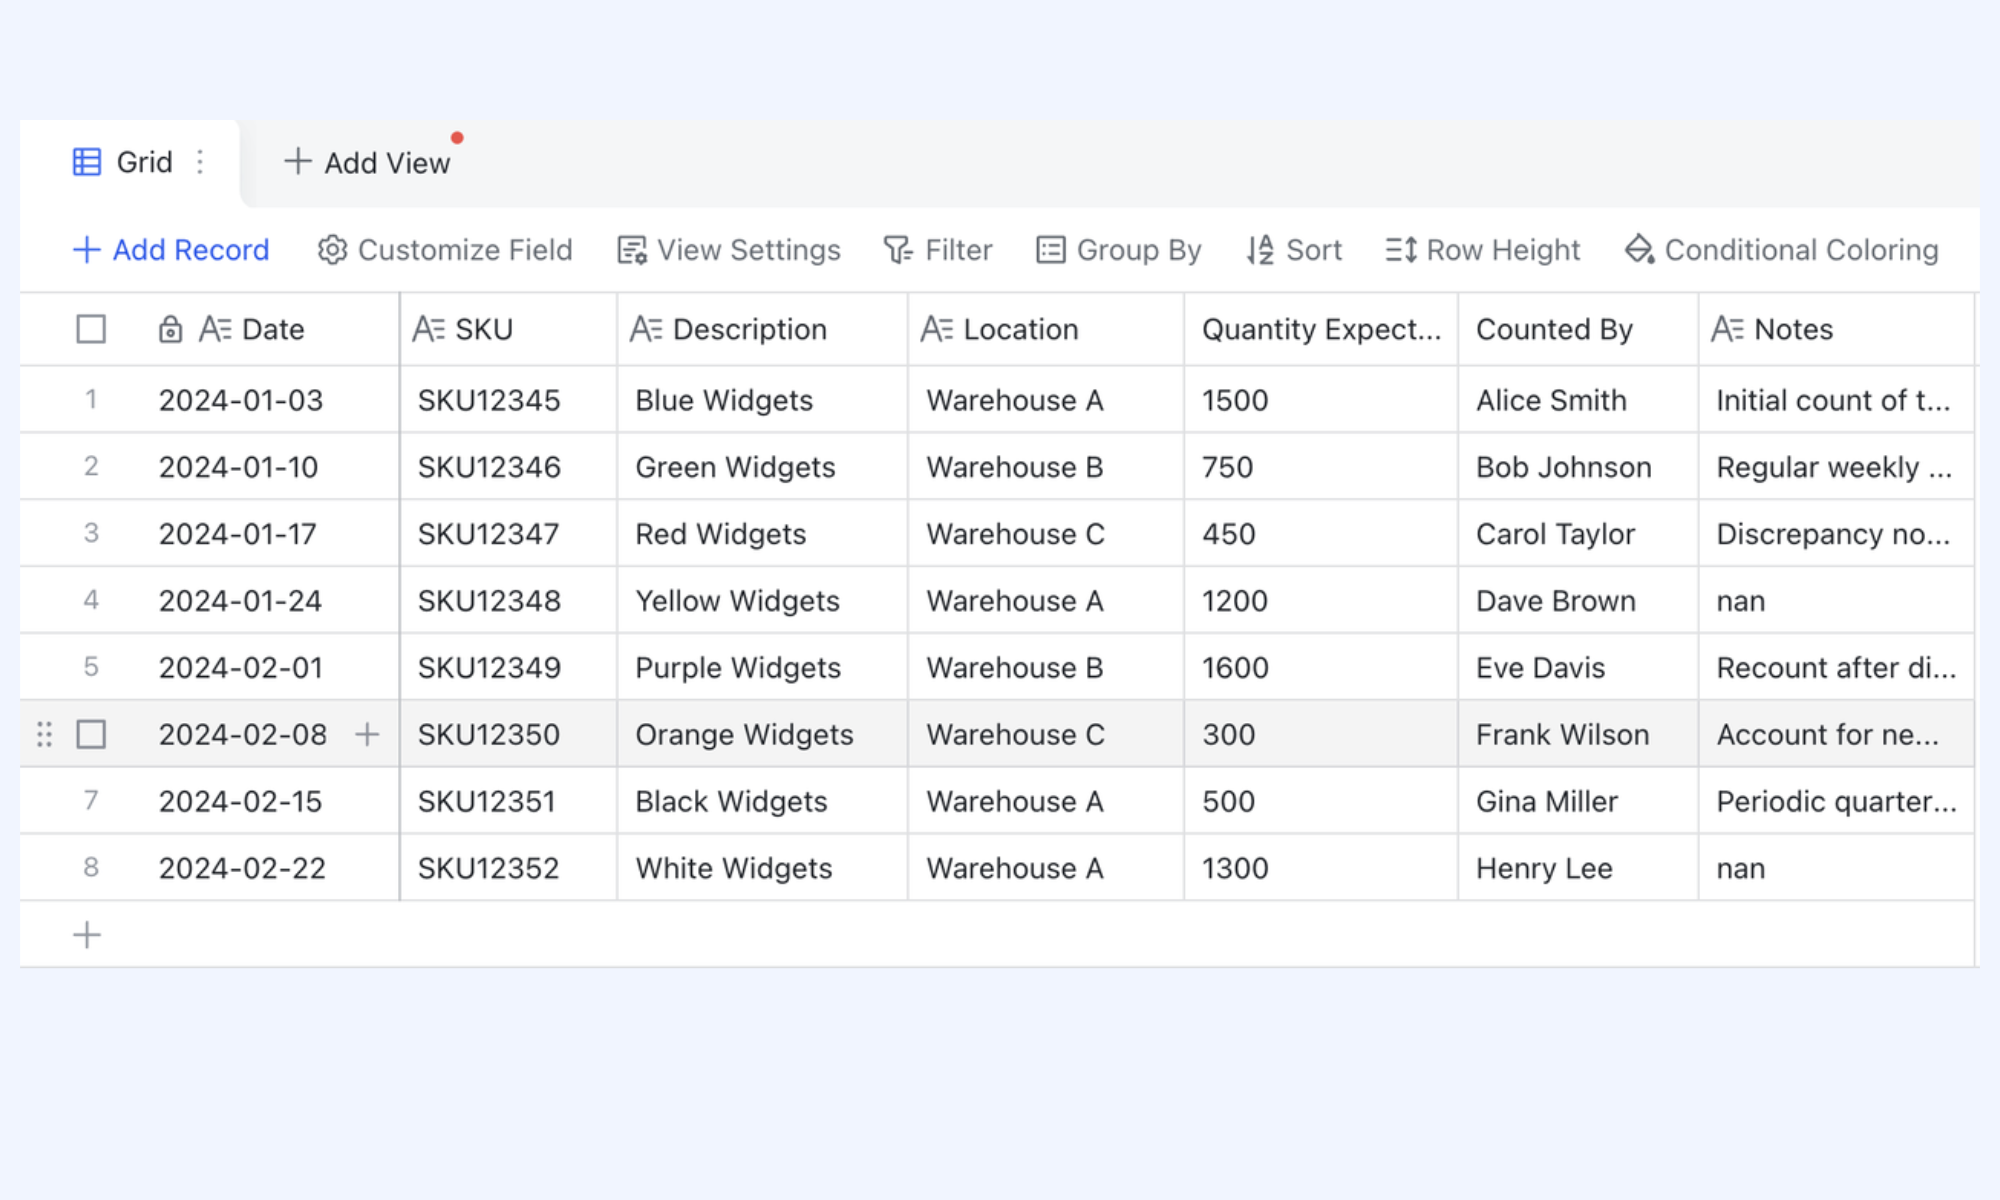Select the White Widgets cell

pos(763,868)
